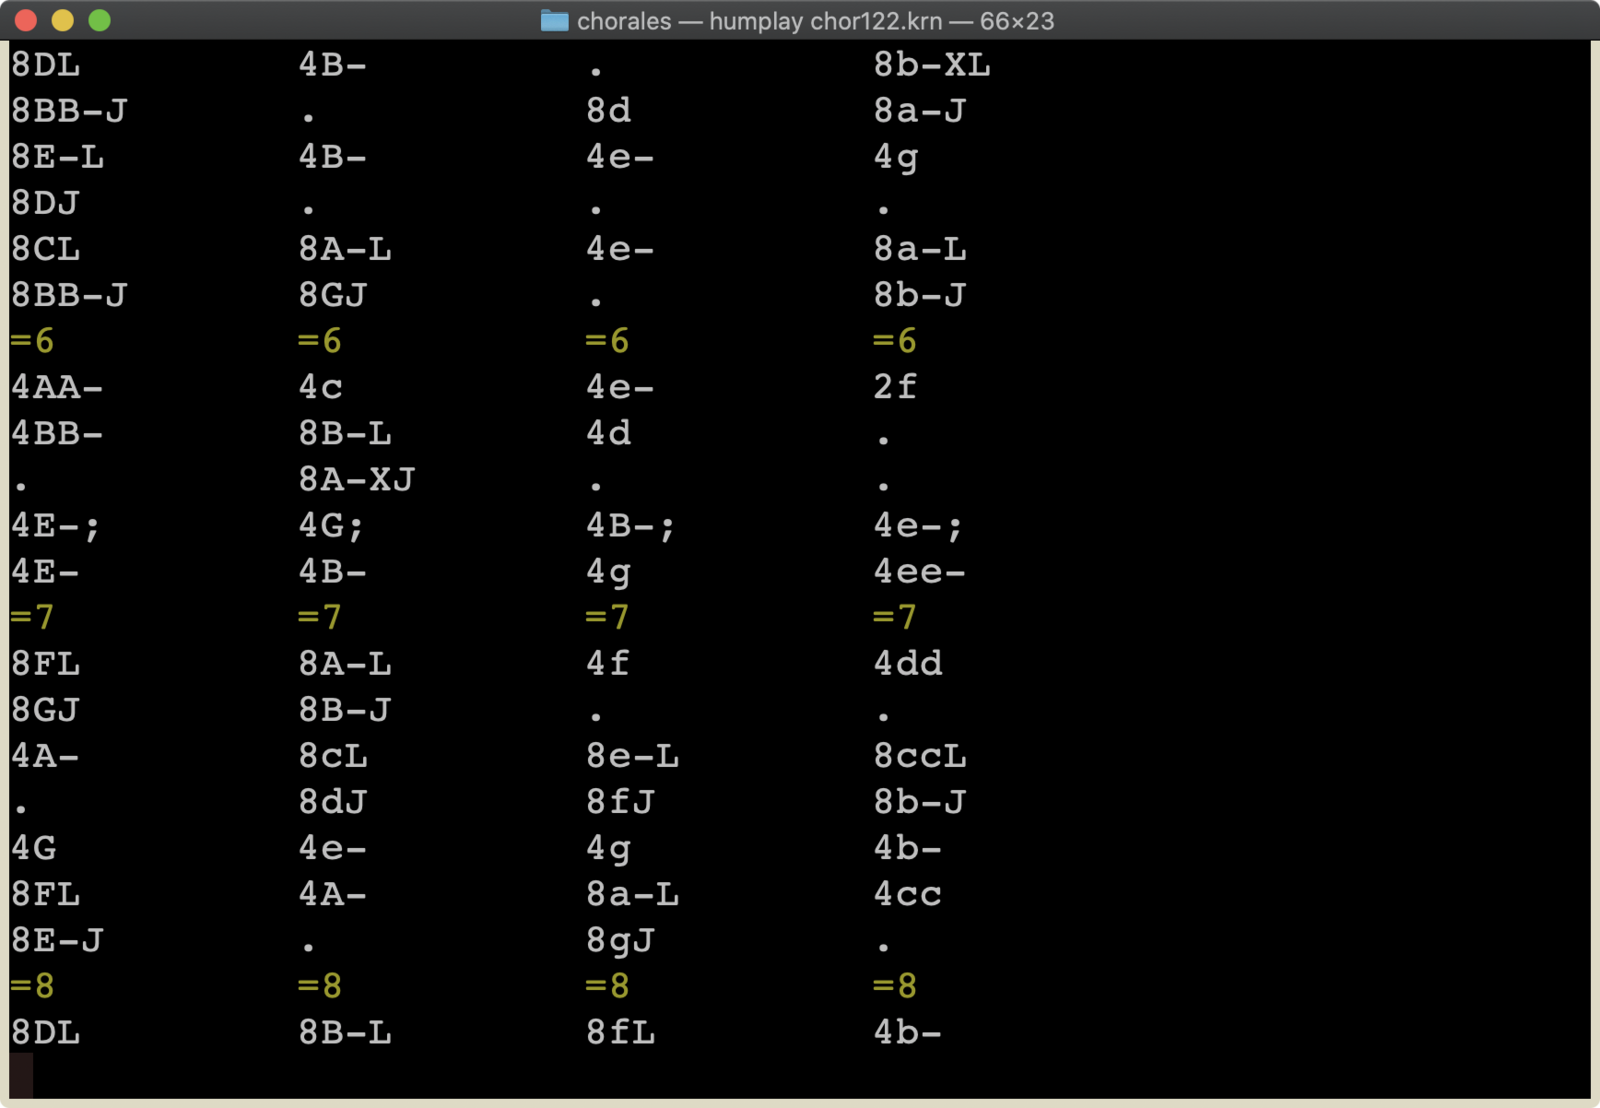Click the '4AA-' bass note token
The width and height of the screenshot is (1600, 1108).
pos(57,387)
